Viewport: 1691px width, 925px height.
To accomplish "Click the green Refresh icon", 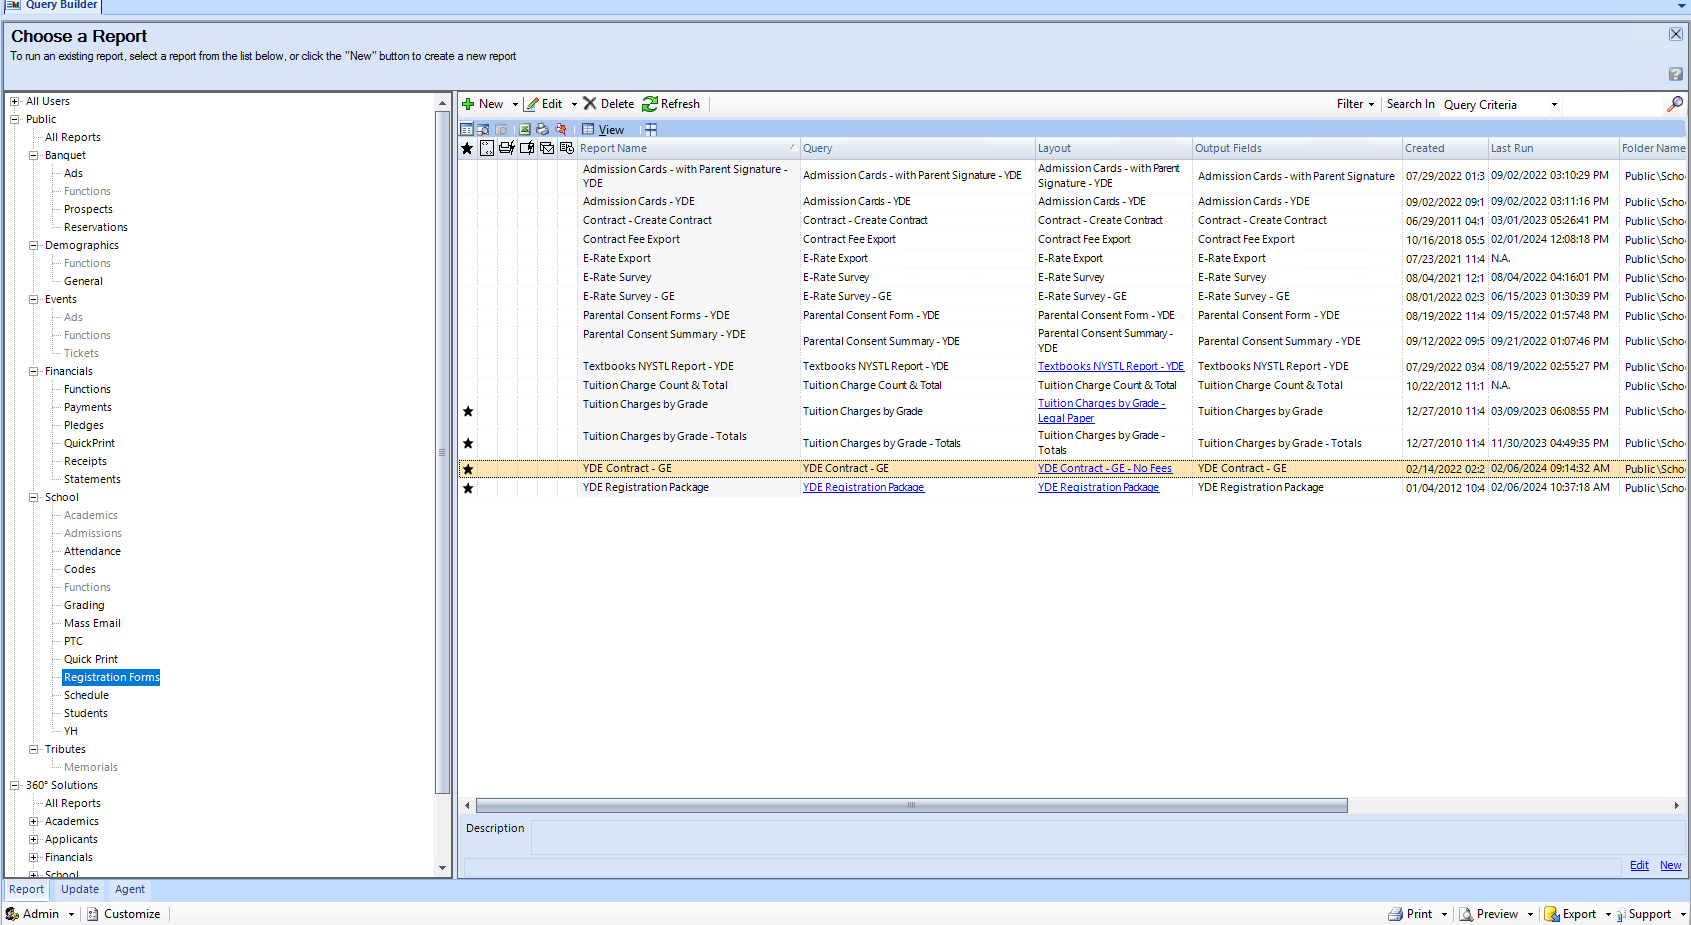I will (650, 104).
